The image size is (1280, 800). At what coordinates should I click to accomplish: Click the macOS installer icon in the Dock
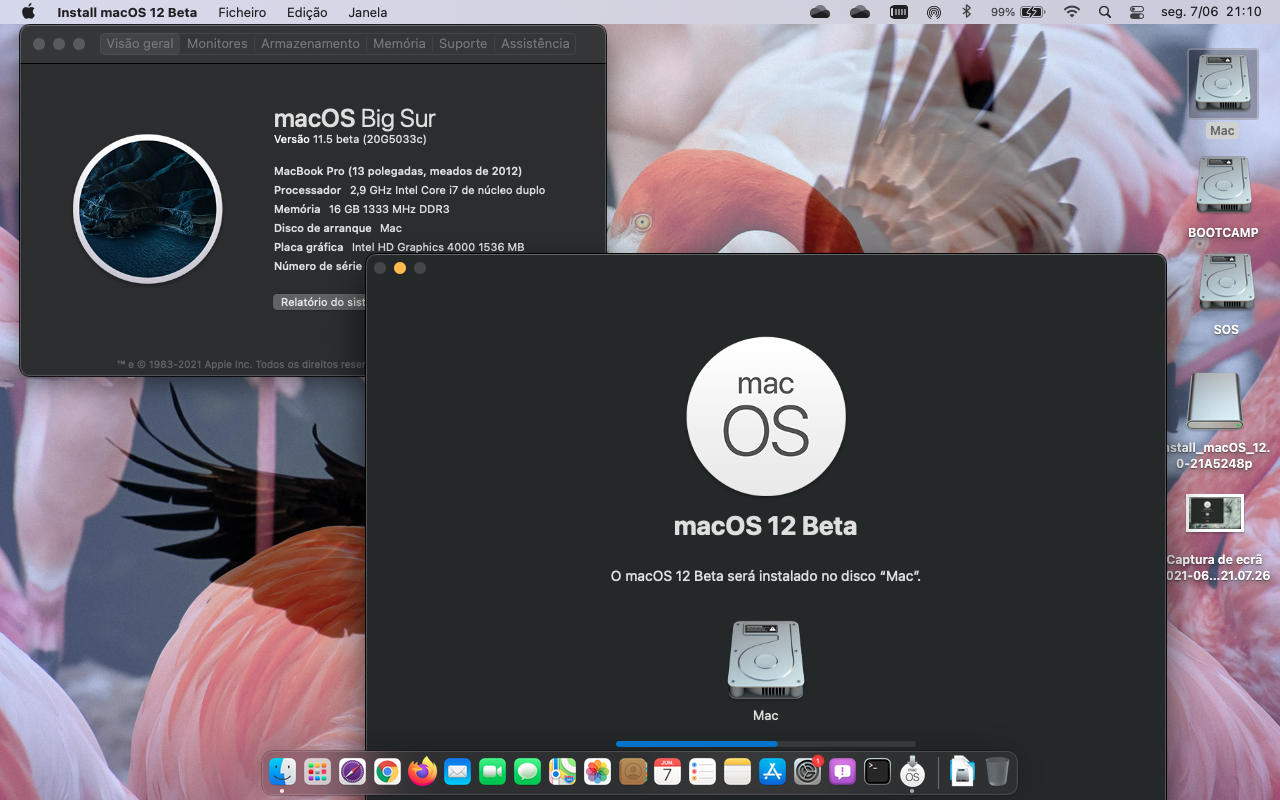[912, 771]
